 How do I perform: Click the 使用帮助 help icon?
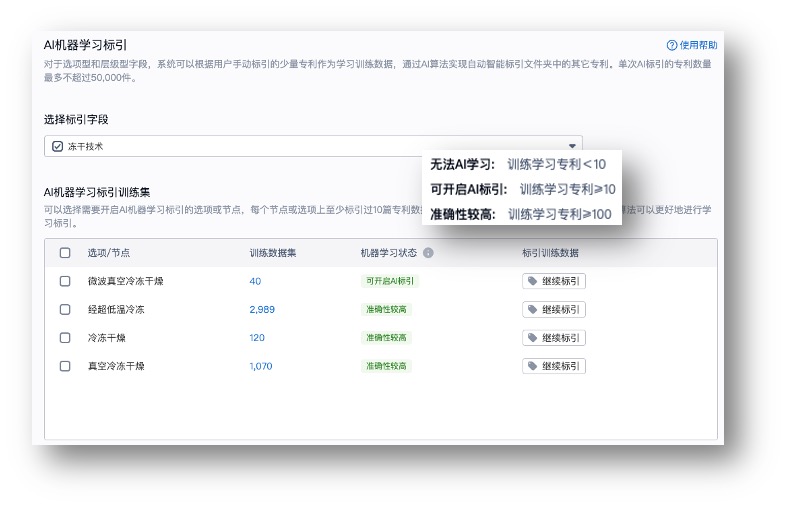(672, 45)
